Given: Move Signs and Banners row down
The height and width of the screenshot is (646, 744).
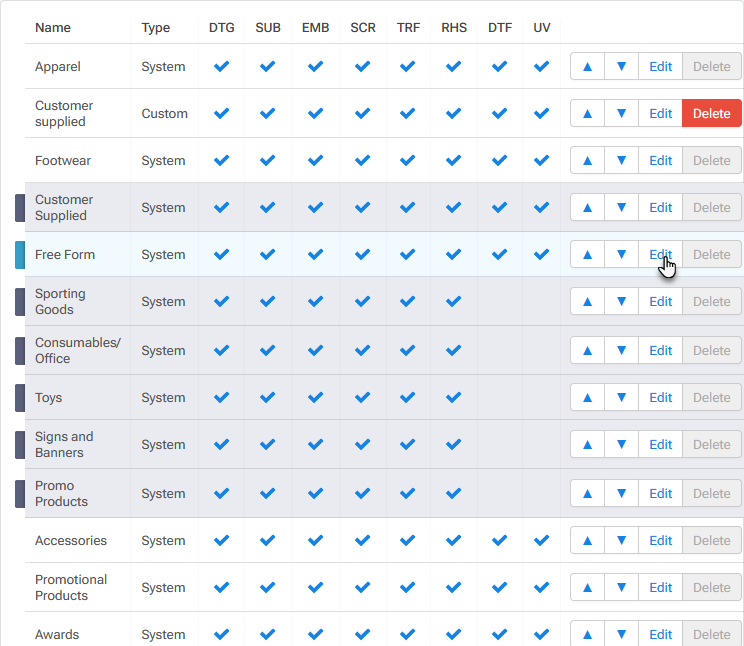Looking at the screenshot, I should pos(621,444).
